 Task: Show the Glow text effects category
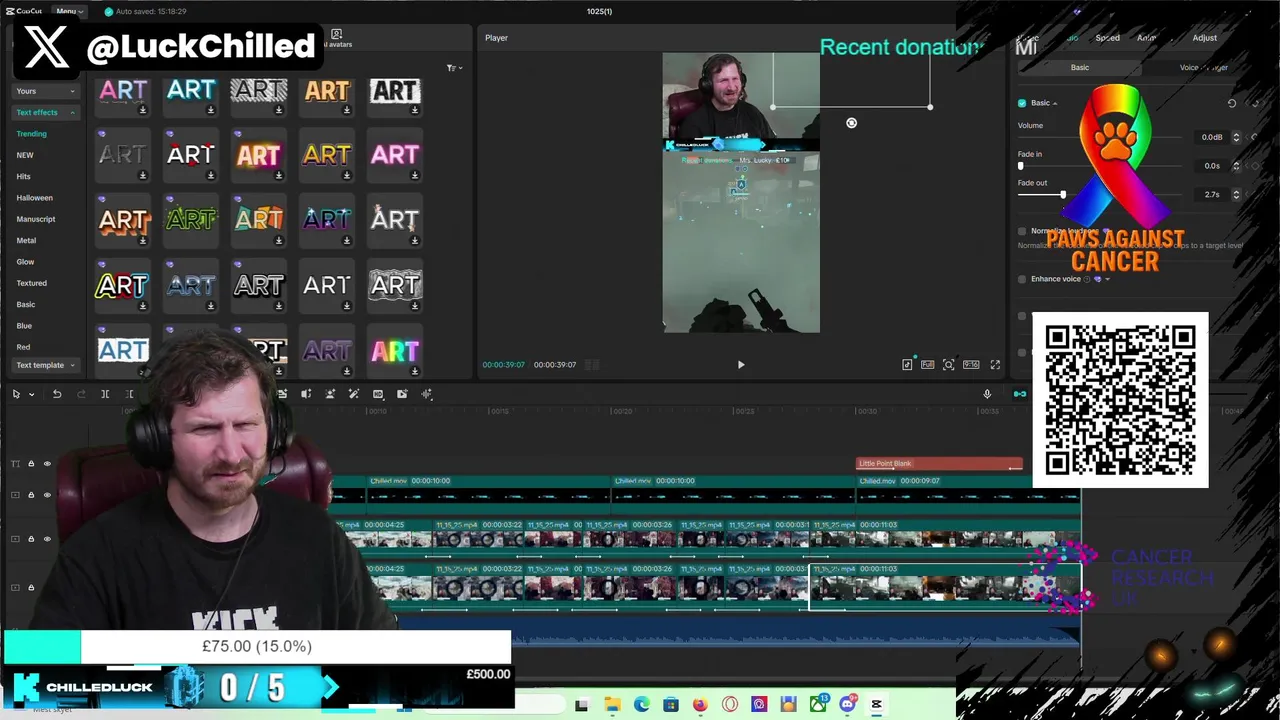25,262
